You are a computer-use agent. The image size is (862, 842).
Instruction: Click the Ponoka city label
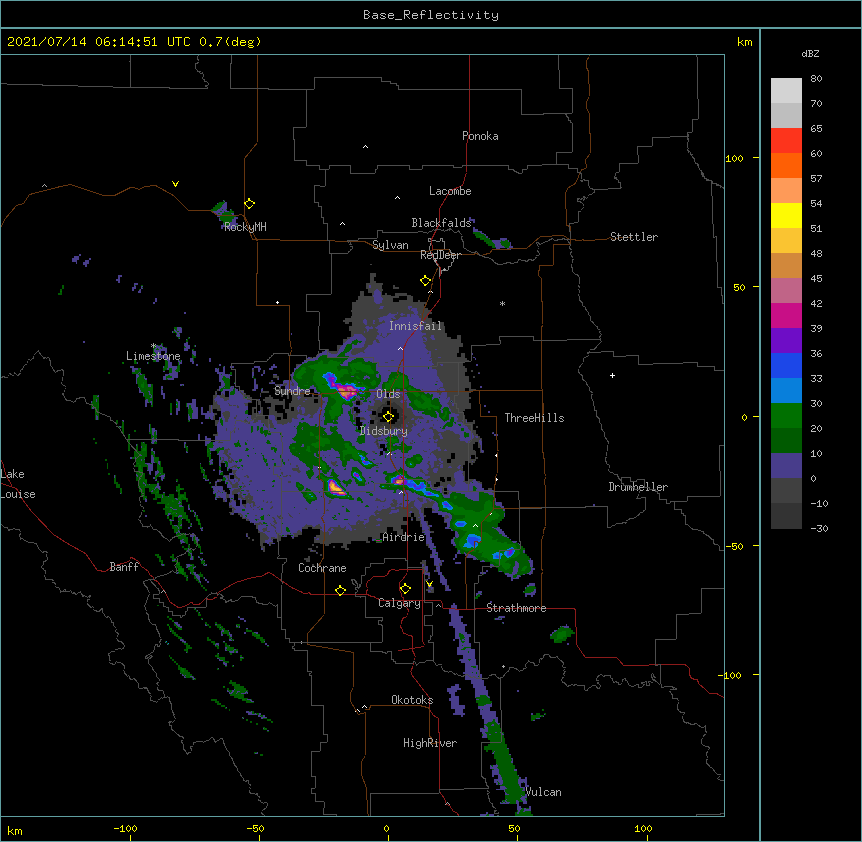pyautogui.click(x=480, y=136)
